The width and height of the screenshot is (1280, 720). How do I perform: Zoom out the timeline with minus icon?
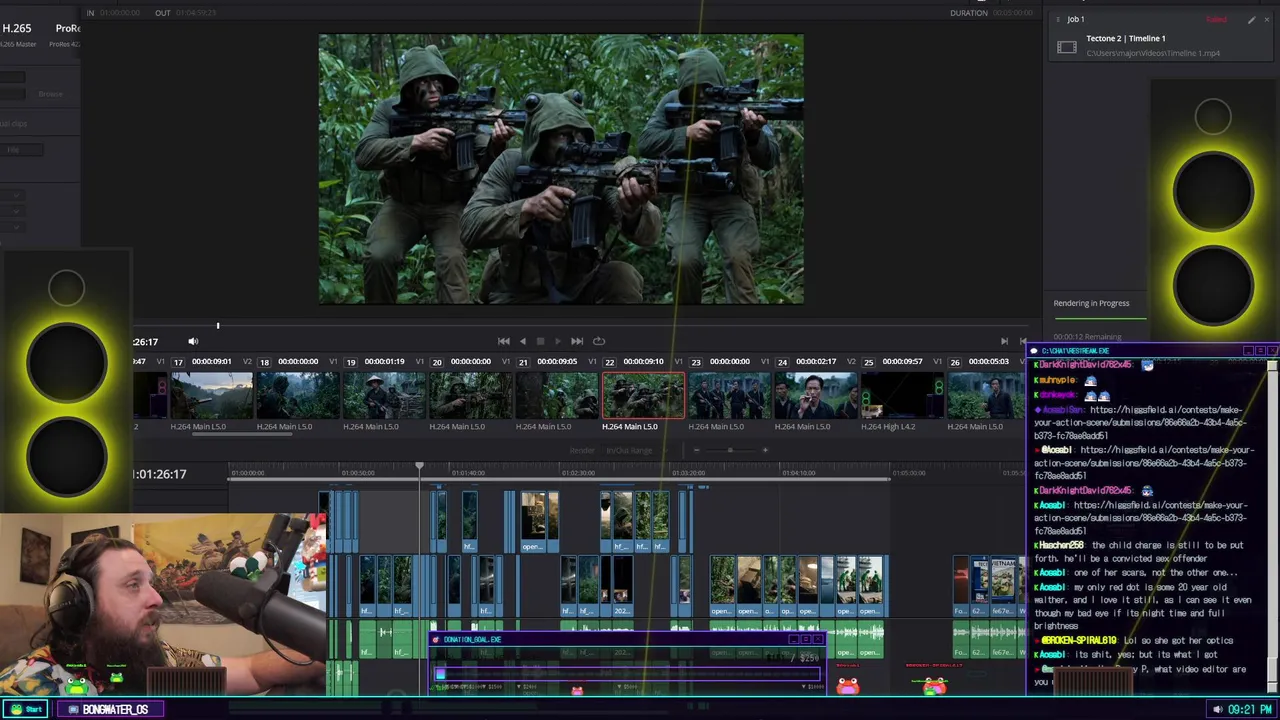pos(697,450)
